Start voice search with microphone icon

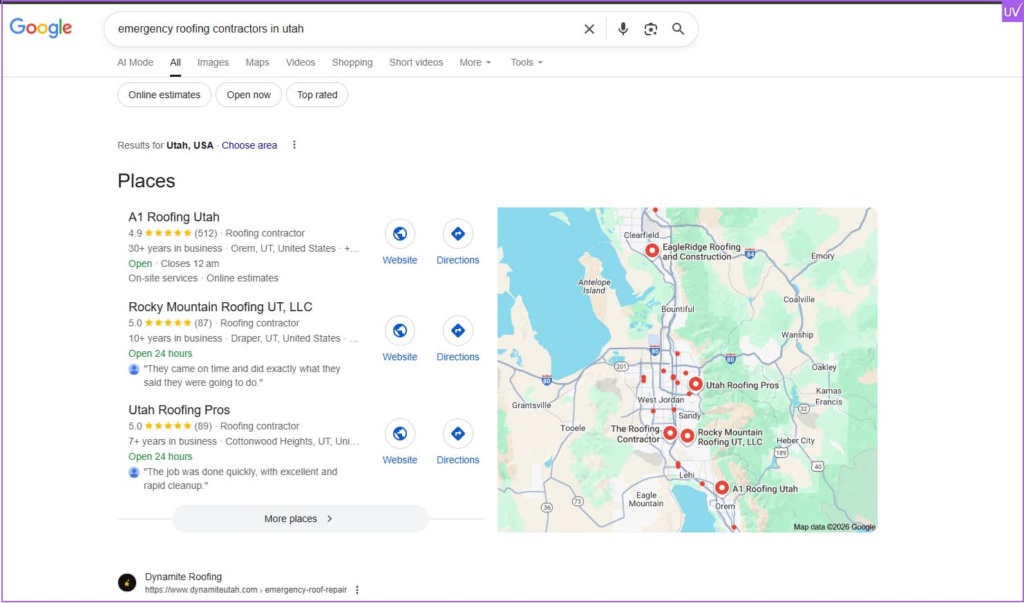pyautogui.click(x=623, y=29)
